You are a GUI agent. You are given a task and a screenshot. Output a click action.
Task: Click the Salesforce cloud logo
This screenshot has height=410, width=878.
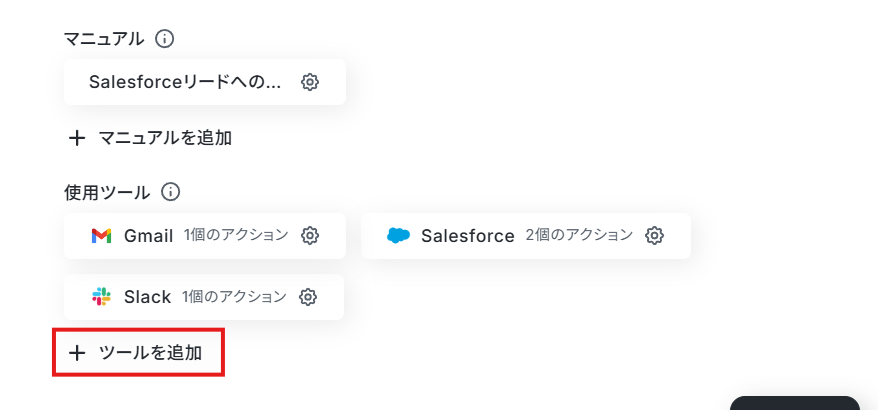[x=399, y=236]
